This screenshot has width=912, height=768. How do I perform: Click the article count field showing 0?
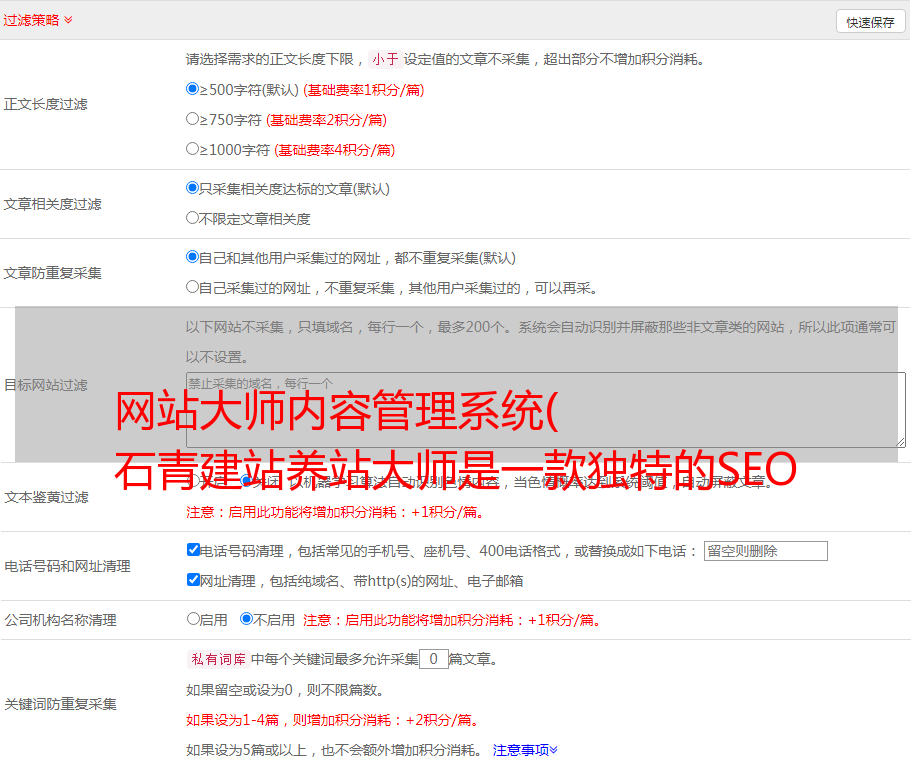[x=433, y=659]
